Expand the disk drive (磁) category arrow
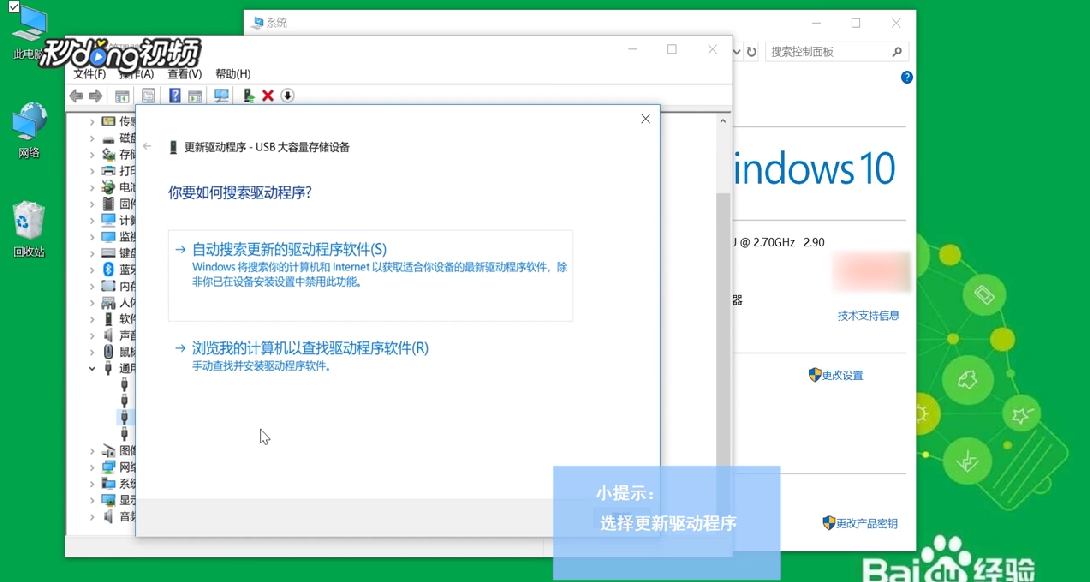The width and height of the screenshot is (1090, 582). pyautogui.click(x=92, y=138)
